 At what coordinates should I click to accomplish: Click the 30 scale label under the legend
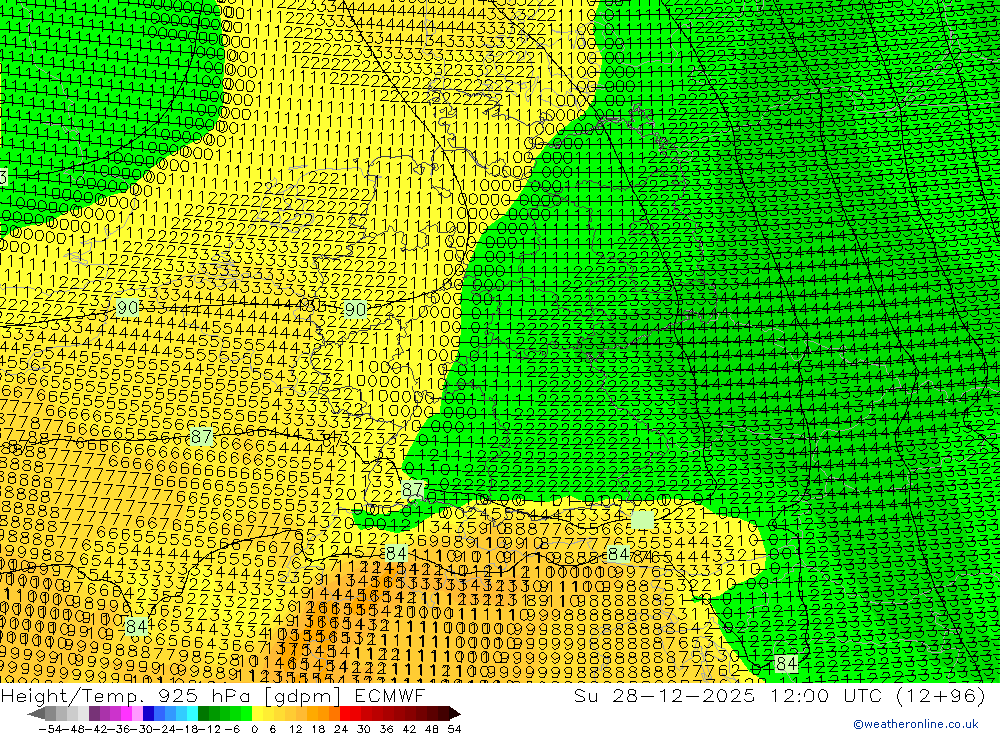click(364, 729)
